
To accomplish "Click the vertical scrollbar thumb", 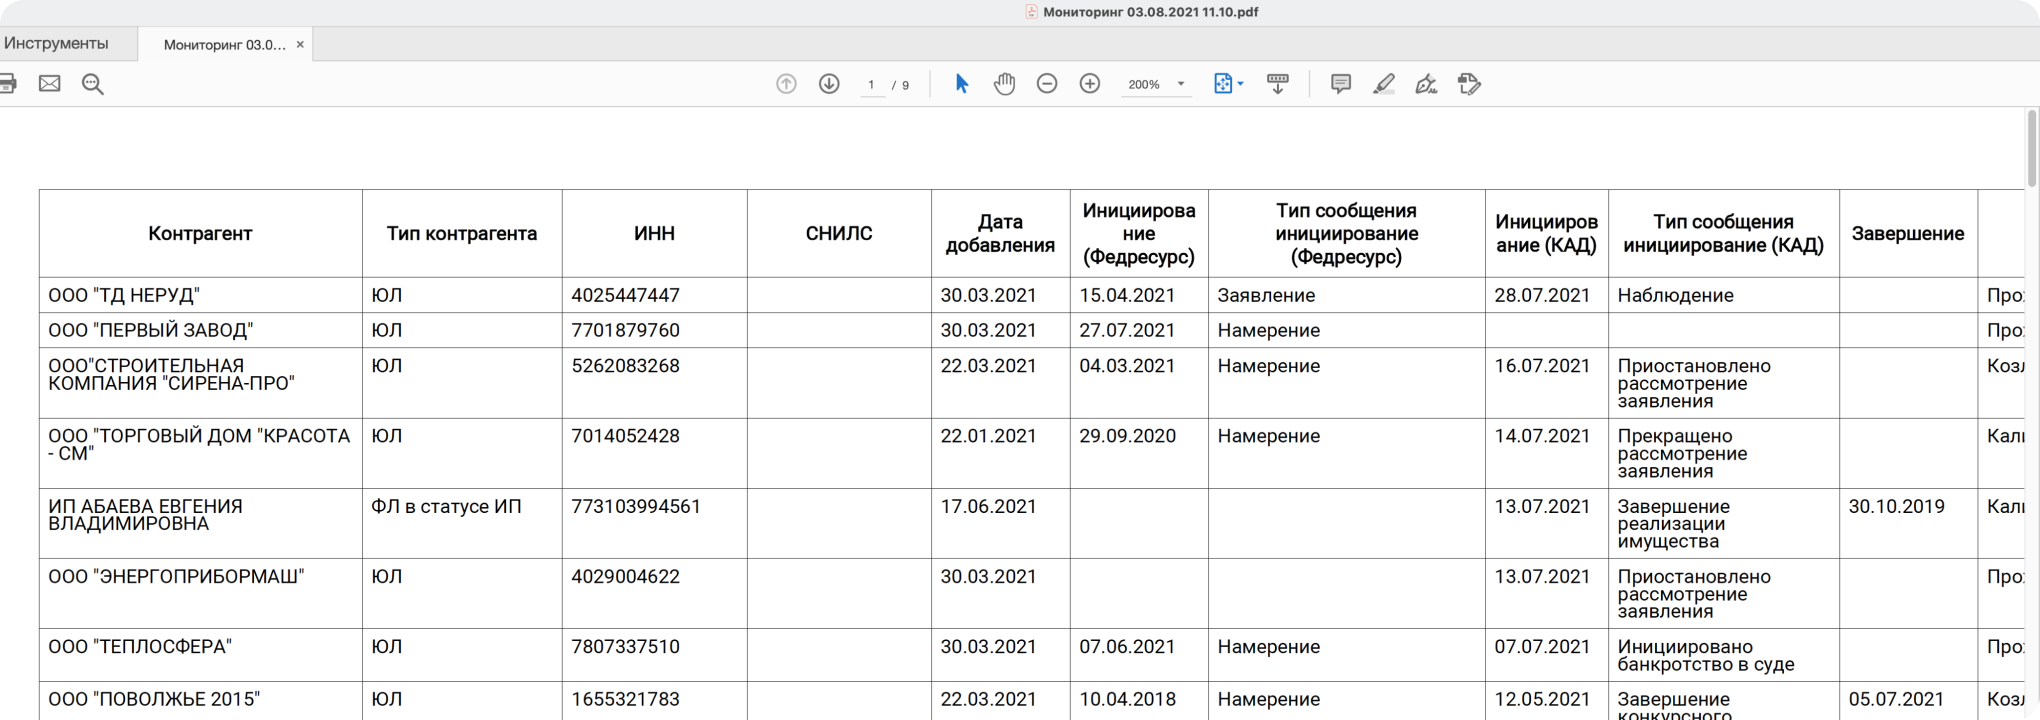I will tap(2032, 148).
